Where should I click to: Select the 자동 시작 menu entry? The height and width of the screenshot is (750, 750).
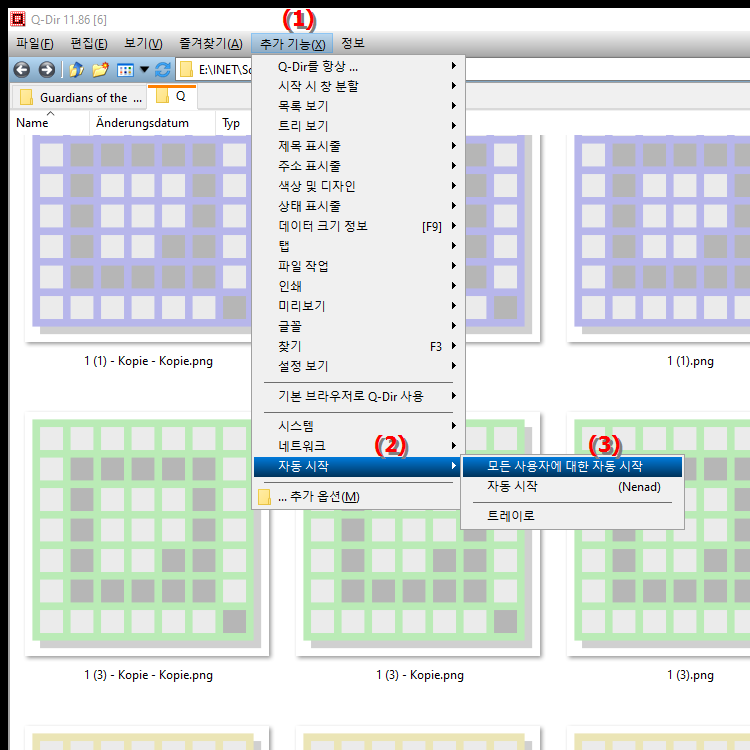(x=357, y=466)
